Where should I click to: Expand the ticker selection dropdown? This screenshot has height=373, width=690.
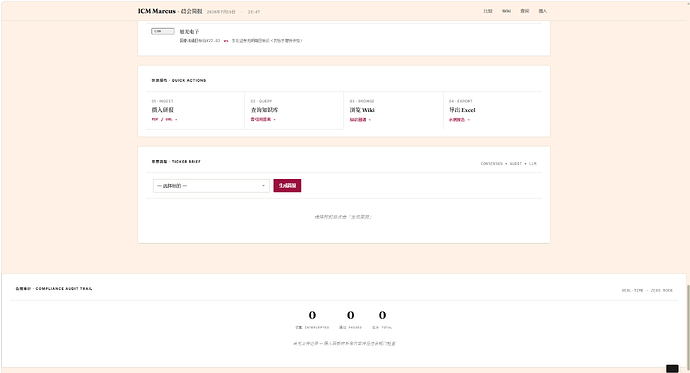click(x=211, y=186)
